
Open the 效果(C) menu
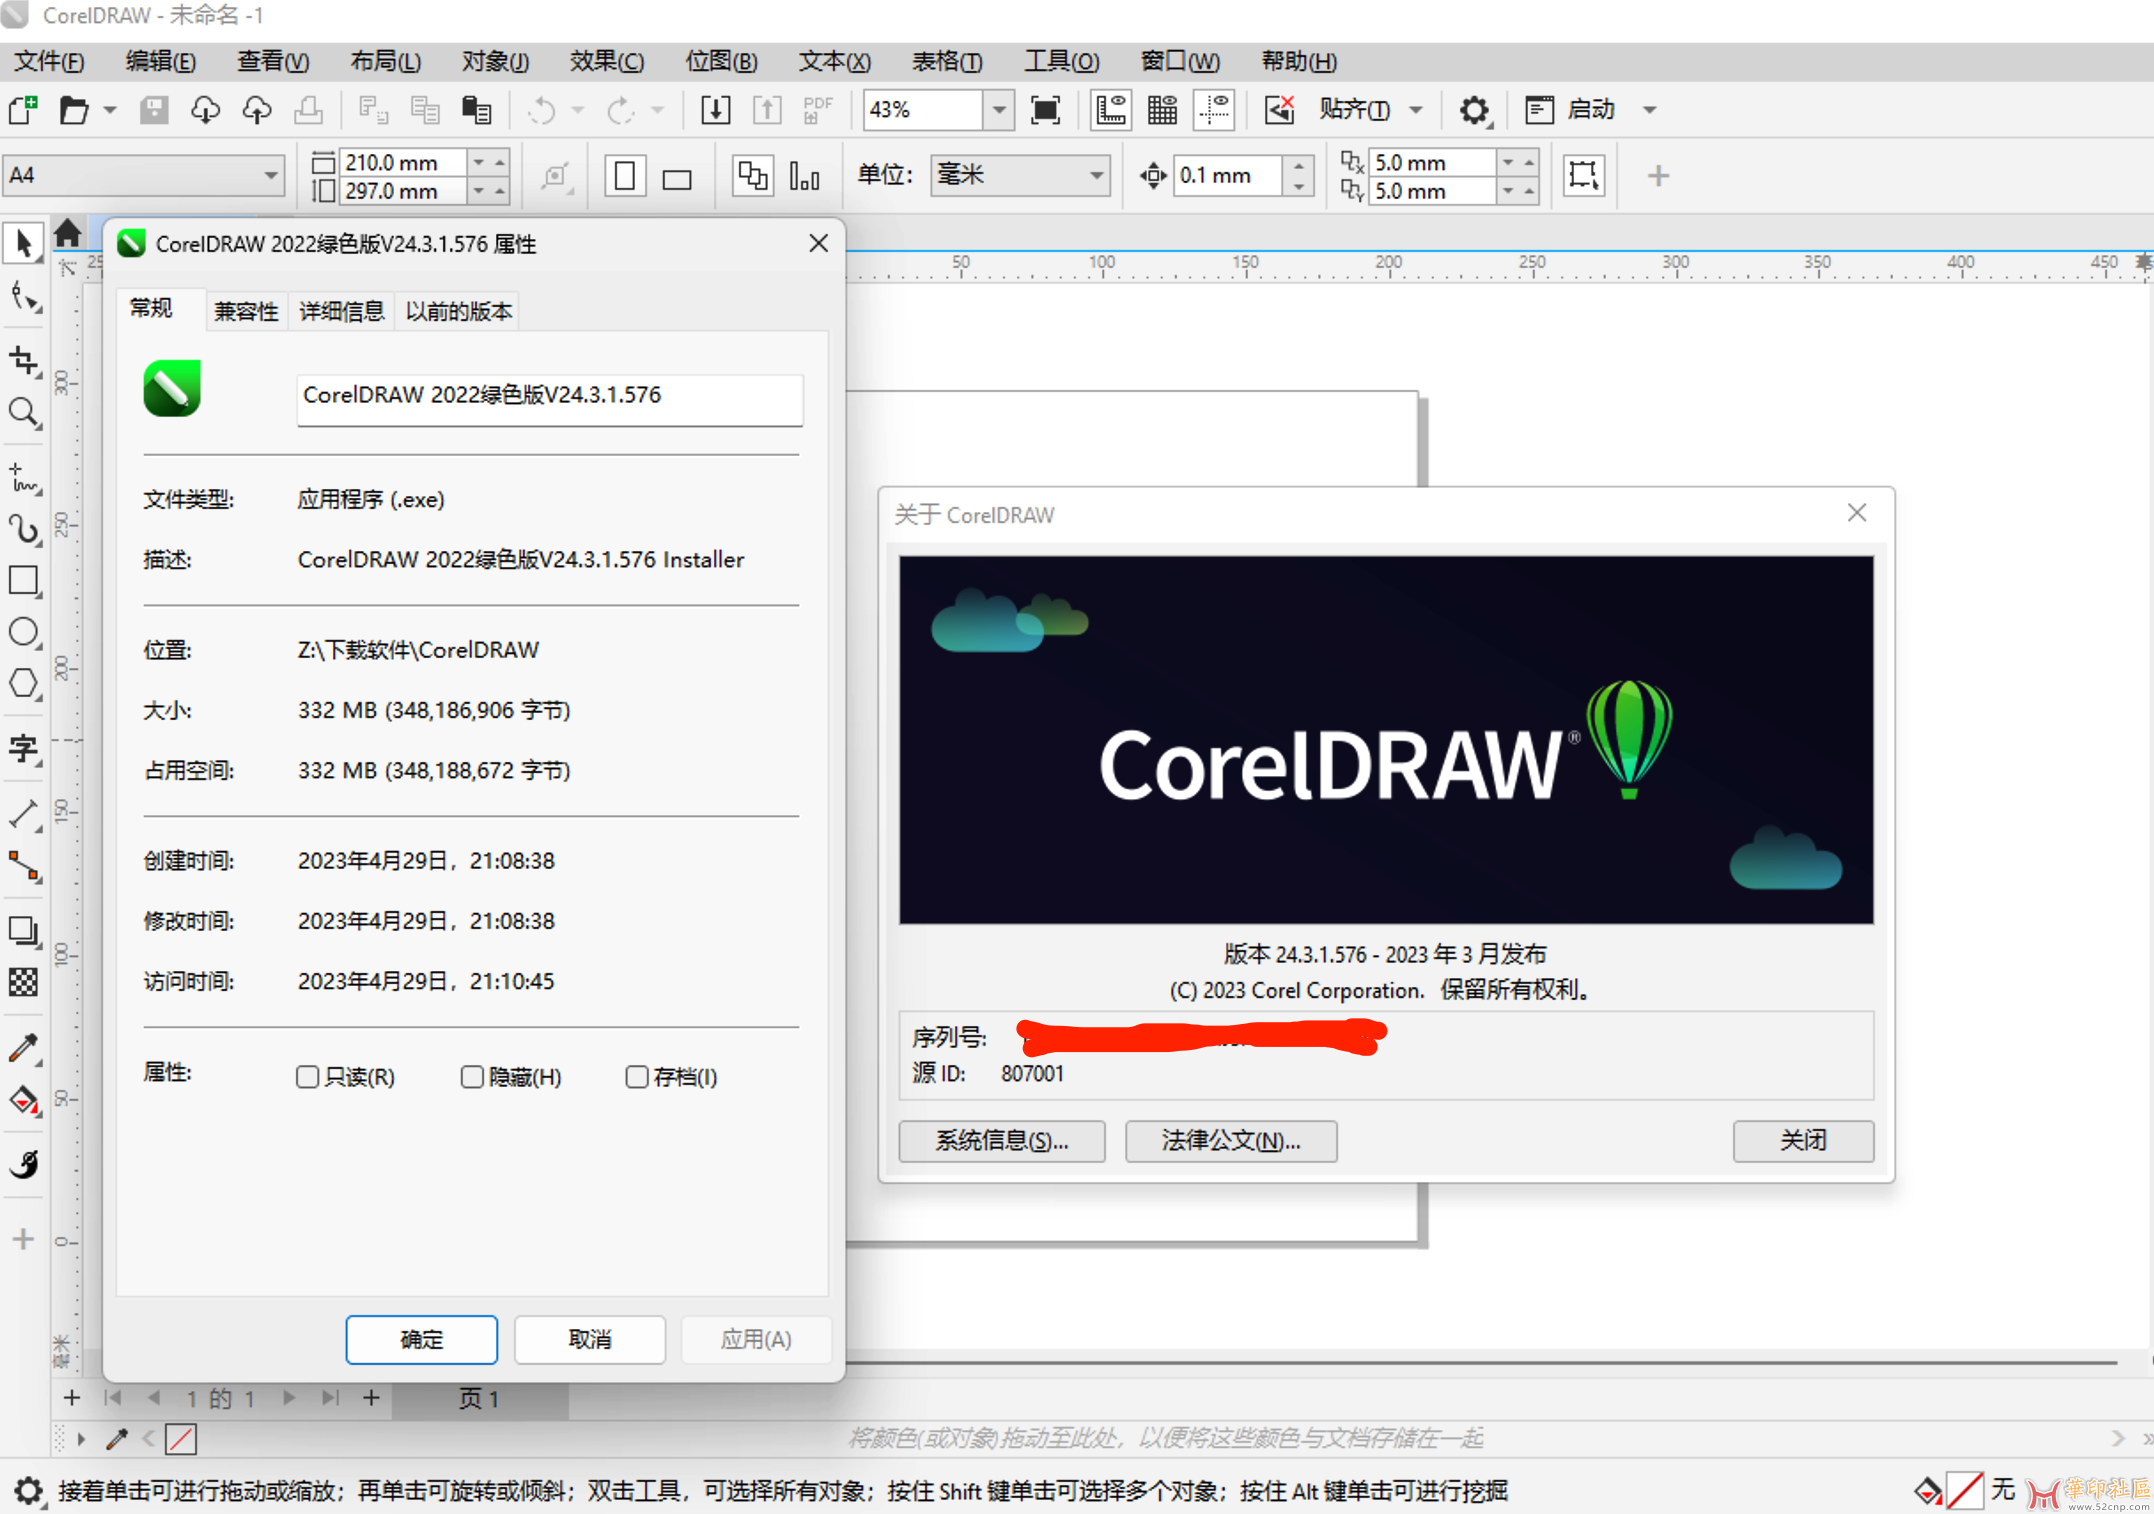[x=606, y=62]
